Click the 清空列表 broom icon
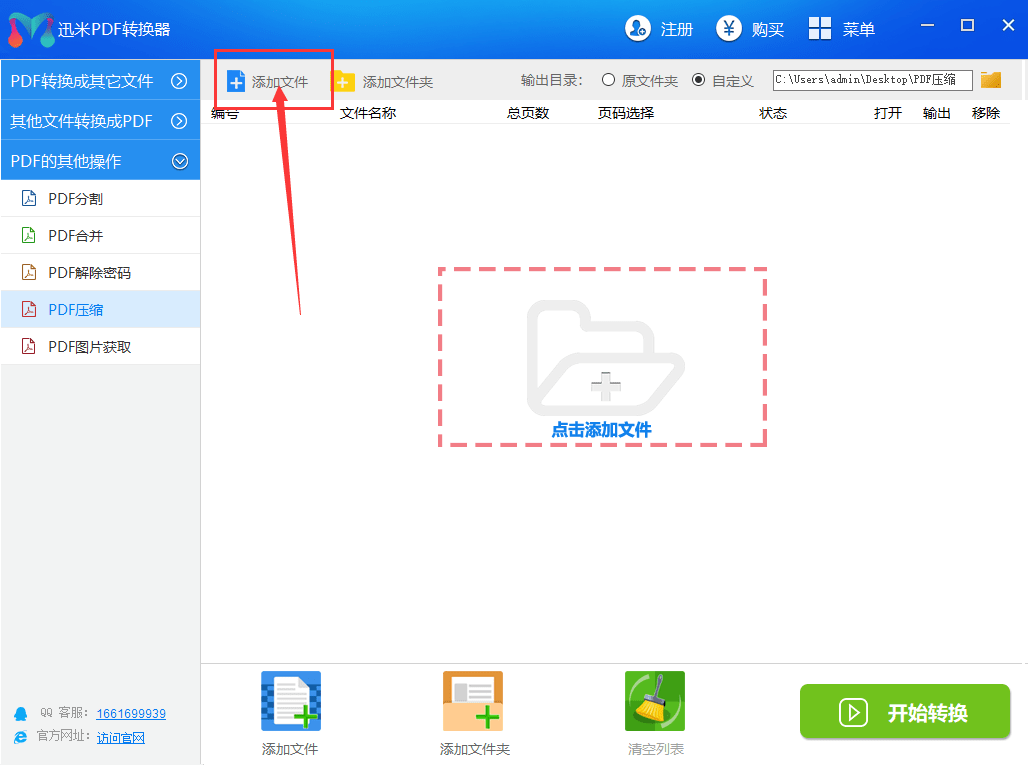This screenshot has height=765, width=1028. [654, 700]
